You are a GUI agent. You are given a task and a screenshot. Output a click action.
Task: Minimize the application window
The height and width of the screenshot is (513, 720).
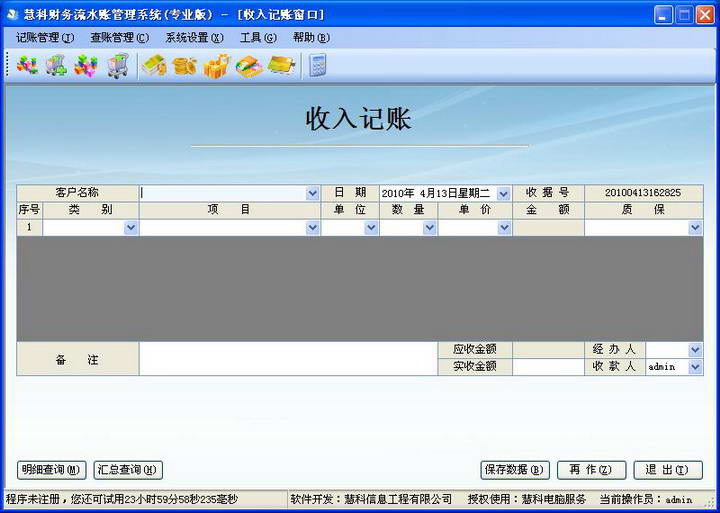663,15
